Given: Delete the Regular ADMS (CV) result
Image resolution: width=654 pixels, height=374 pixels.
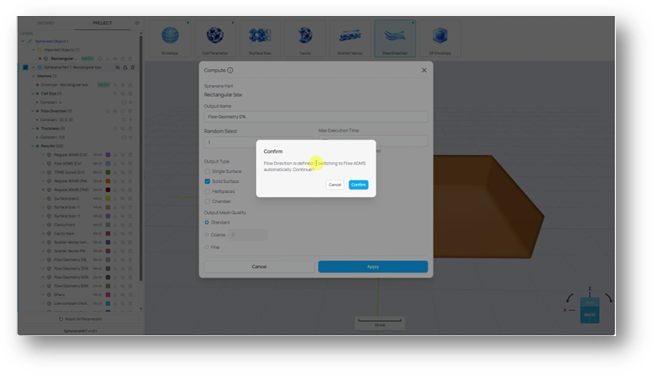Looking at the screenshot, I should pyautogui.click(x=130, y=155).
